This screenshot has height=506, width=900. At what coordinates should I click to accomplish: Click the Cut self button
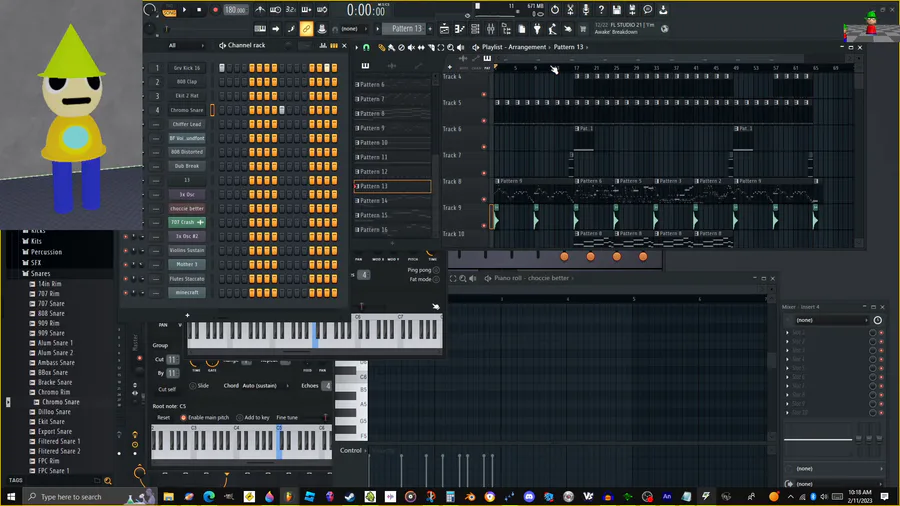167,390
